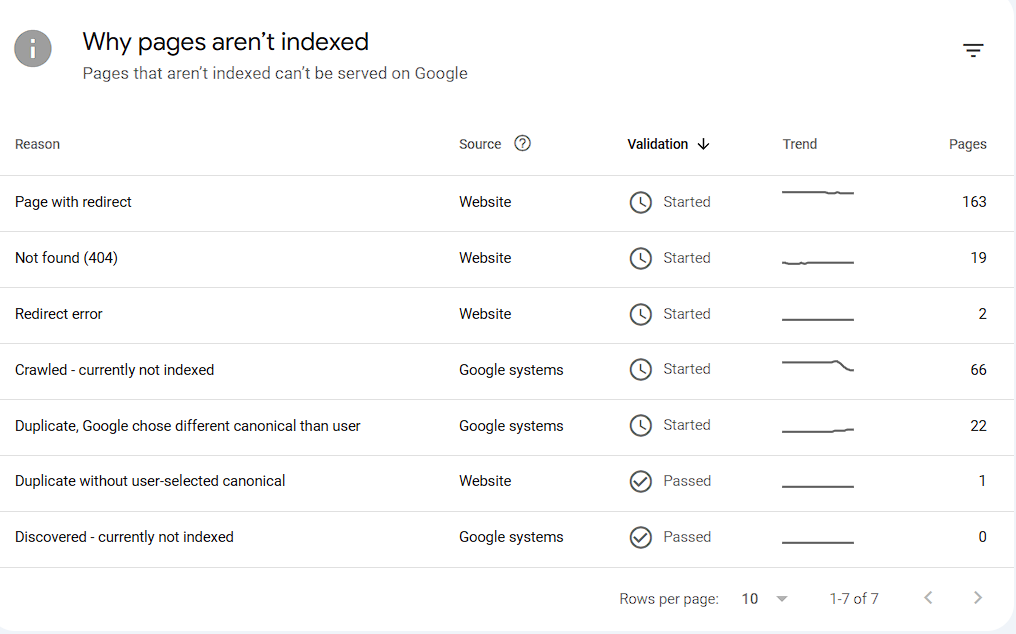The width and height of the screenshot is (1016, 634).
Task: Click the trend sparkline for Crawled row
Action: [817, 366]
